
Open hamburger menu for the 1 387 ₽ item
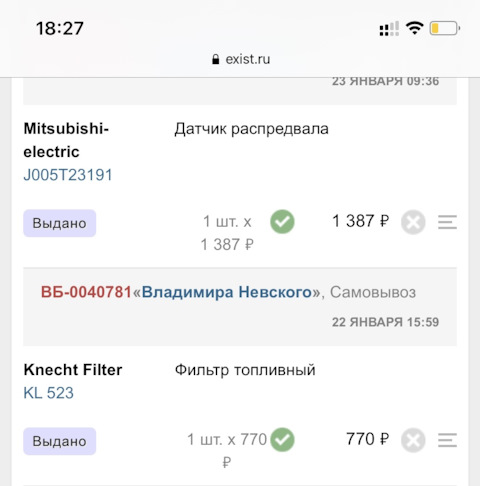pos(447,222)
